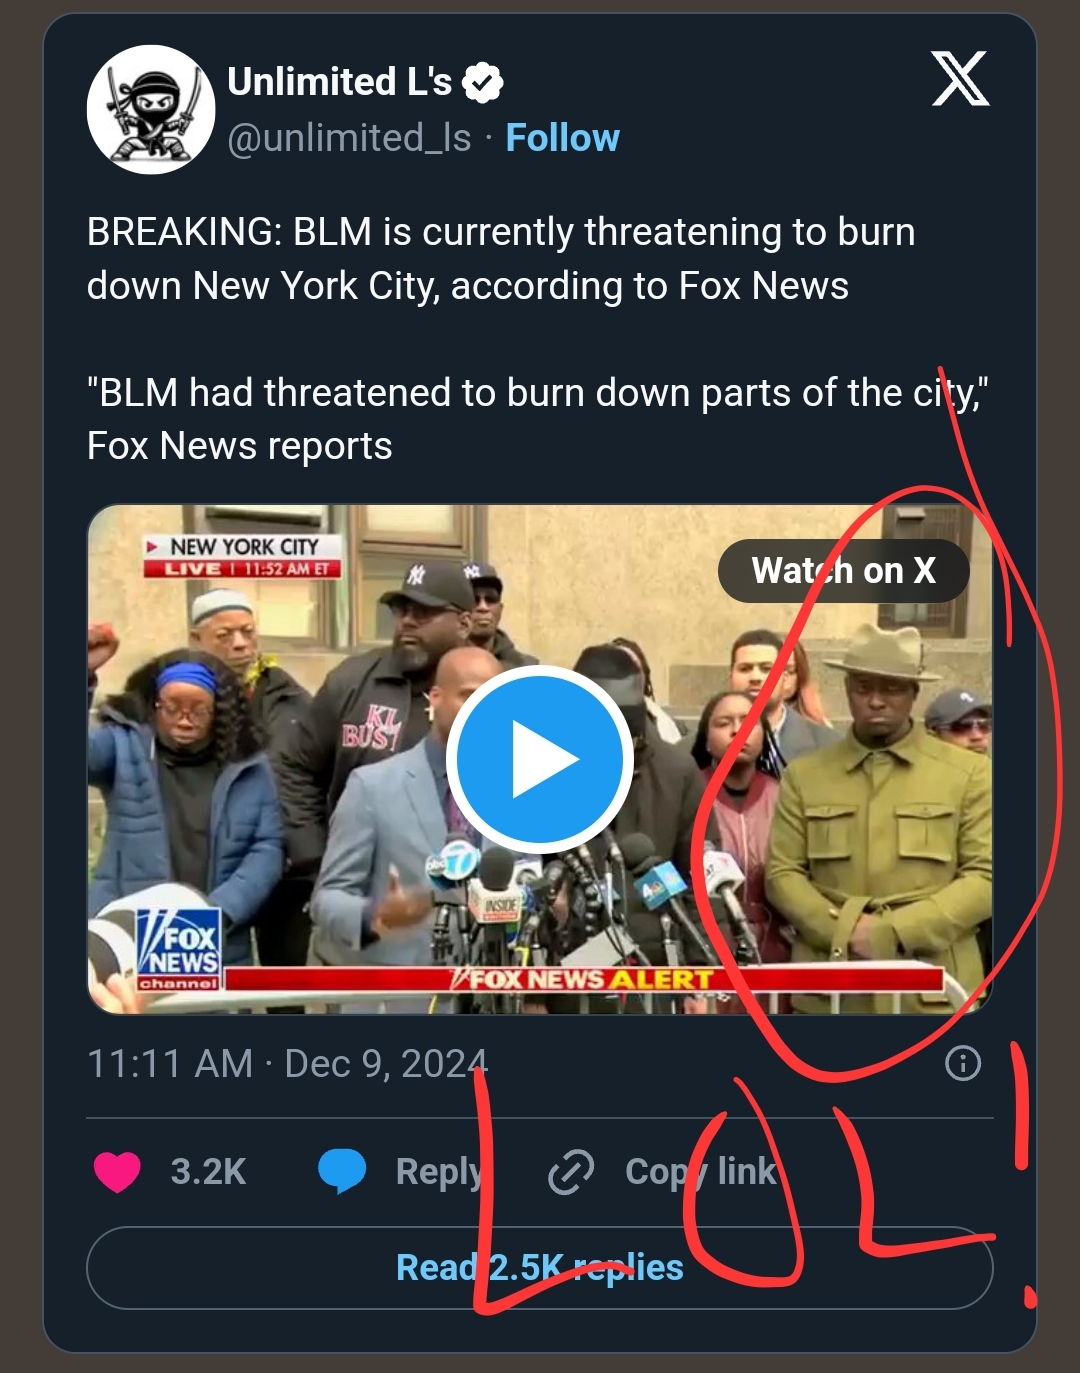Click the Read 2.5K replies button
The height and width of the screenshot is (1373, 1080).
[540, 1267]
